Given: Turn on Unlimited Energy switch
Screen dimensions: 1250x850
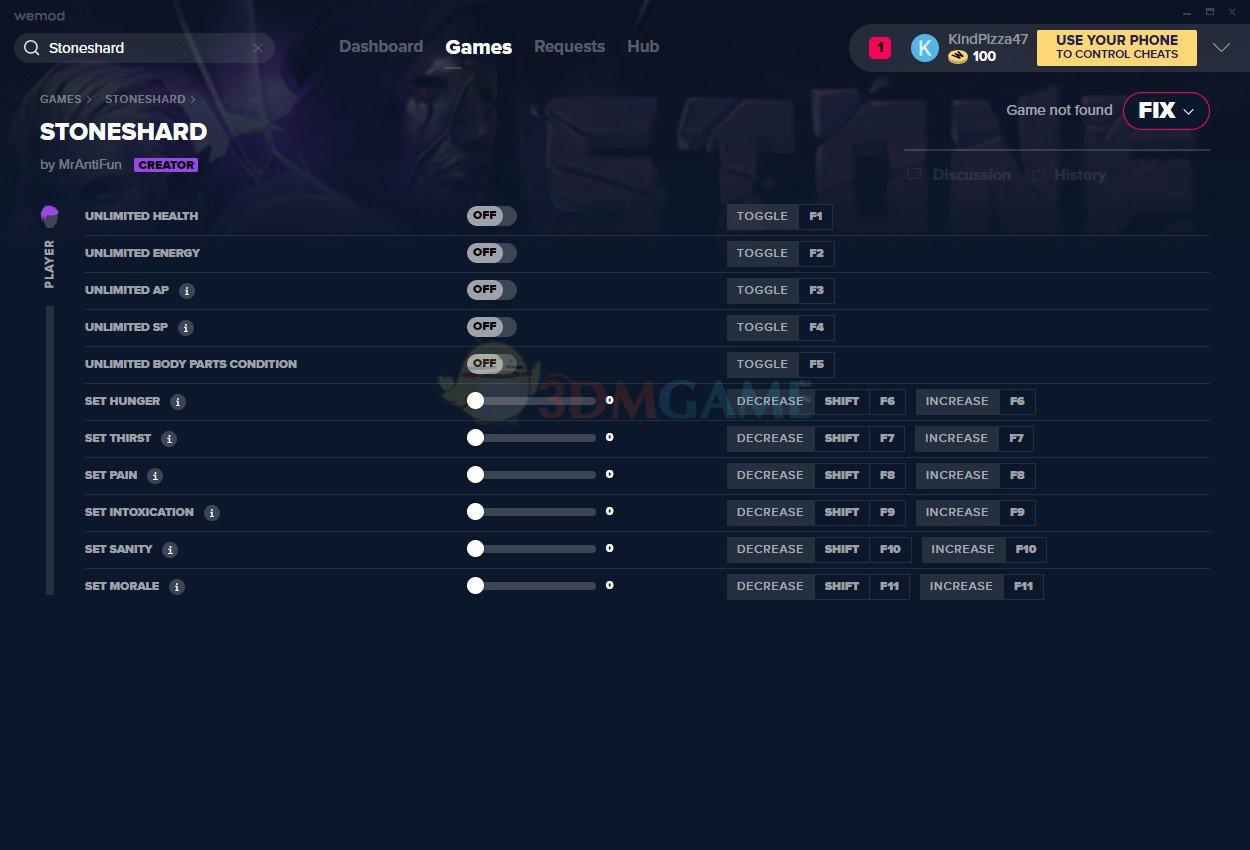Looking at the screenshot, I should click(491, 253).
